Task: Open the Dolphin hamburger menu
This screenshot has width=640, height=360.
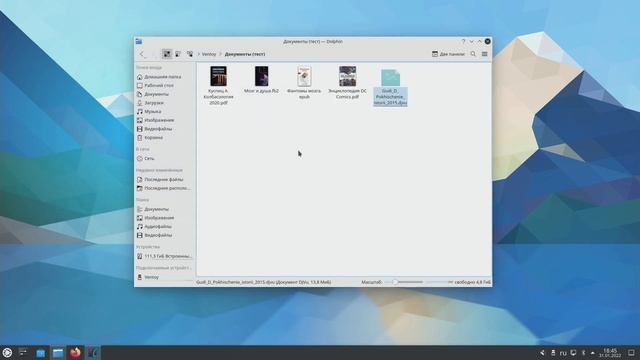Action: [484, 54]
